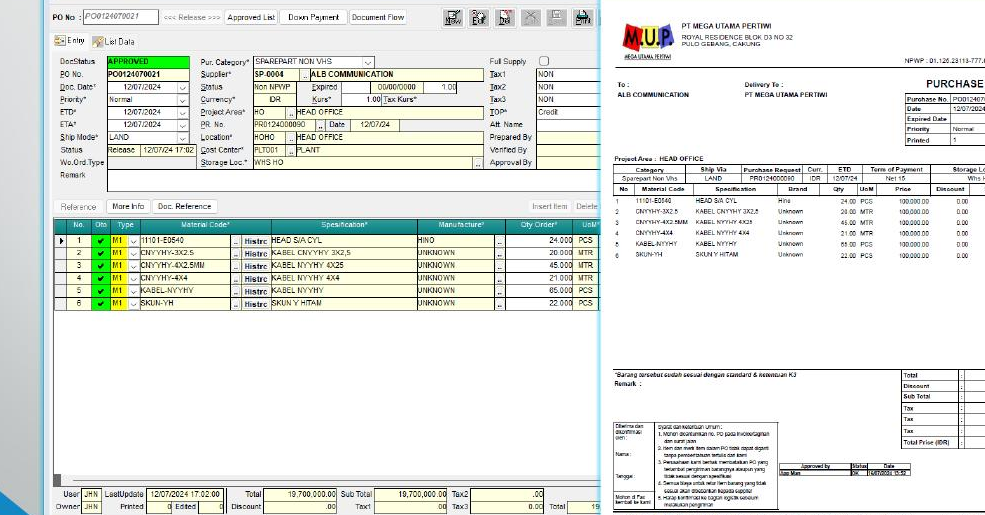
Task: Click the Edit toolbar icon
Action: pyautogui.click(x=479, y=18)
